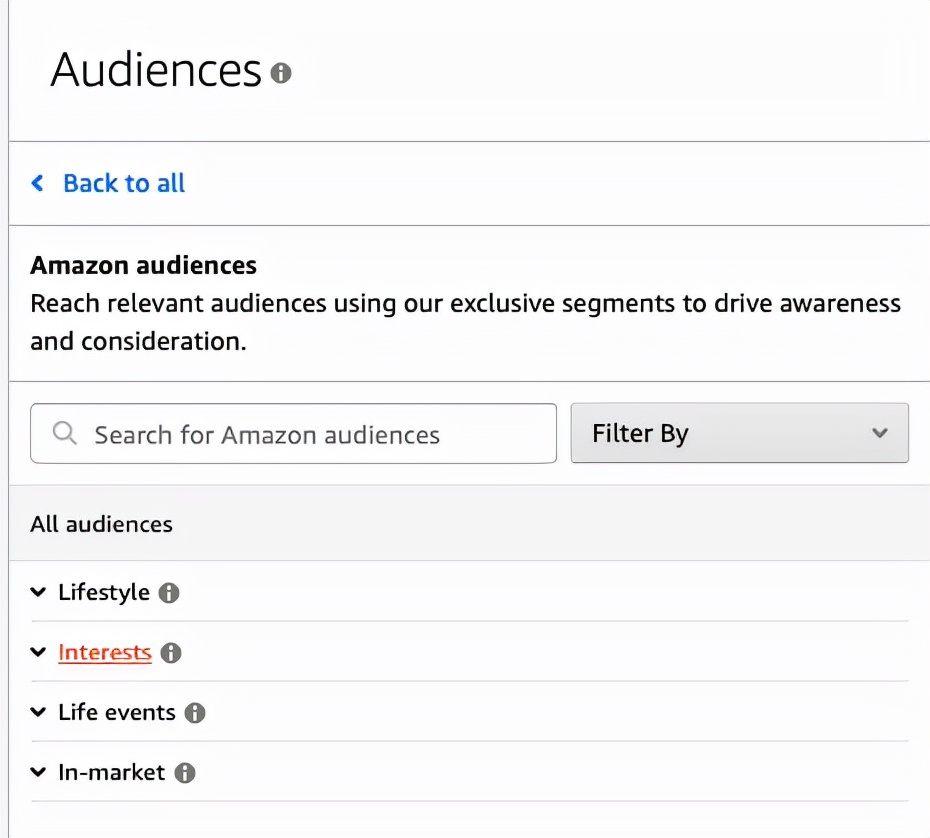Select the In-market category label
The image size is (930, 838).
click(112, 772)
